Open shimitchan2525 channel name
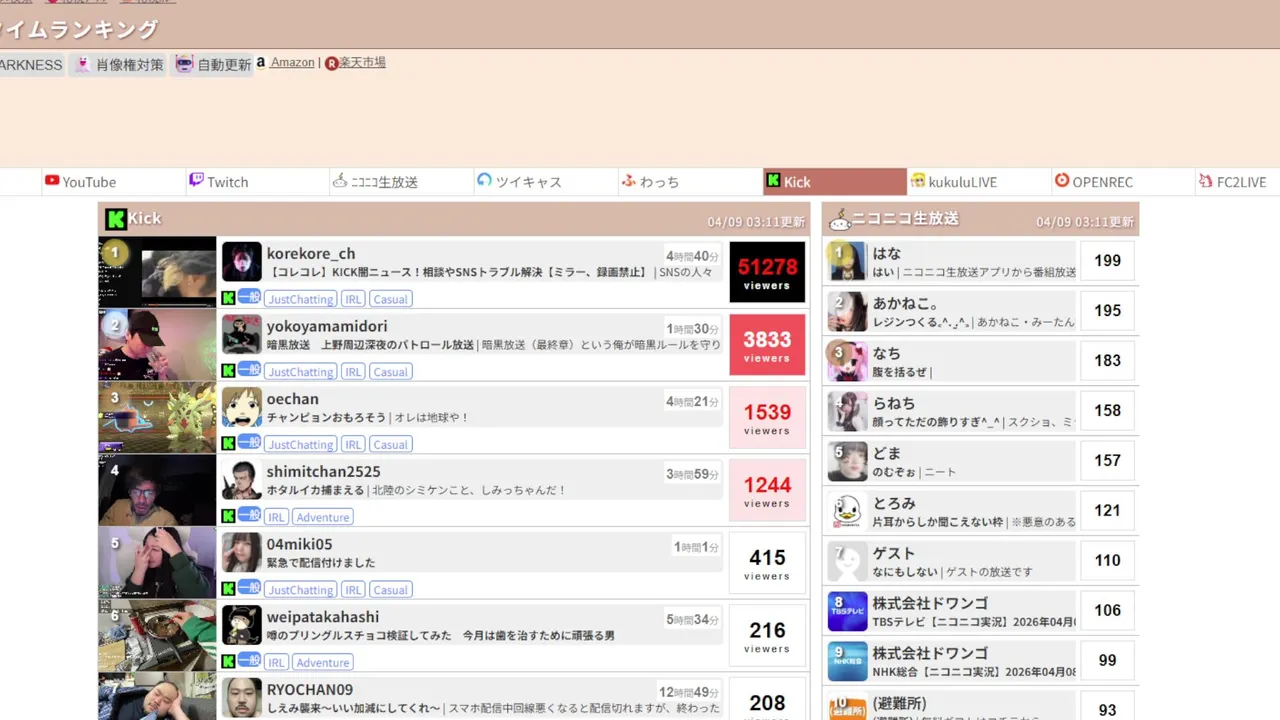1280x720 pixels. point(323,472)
